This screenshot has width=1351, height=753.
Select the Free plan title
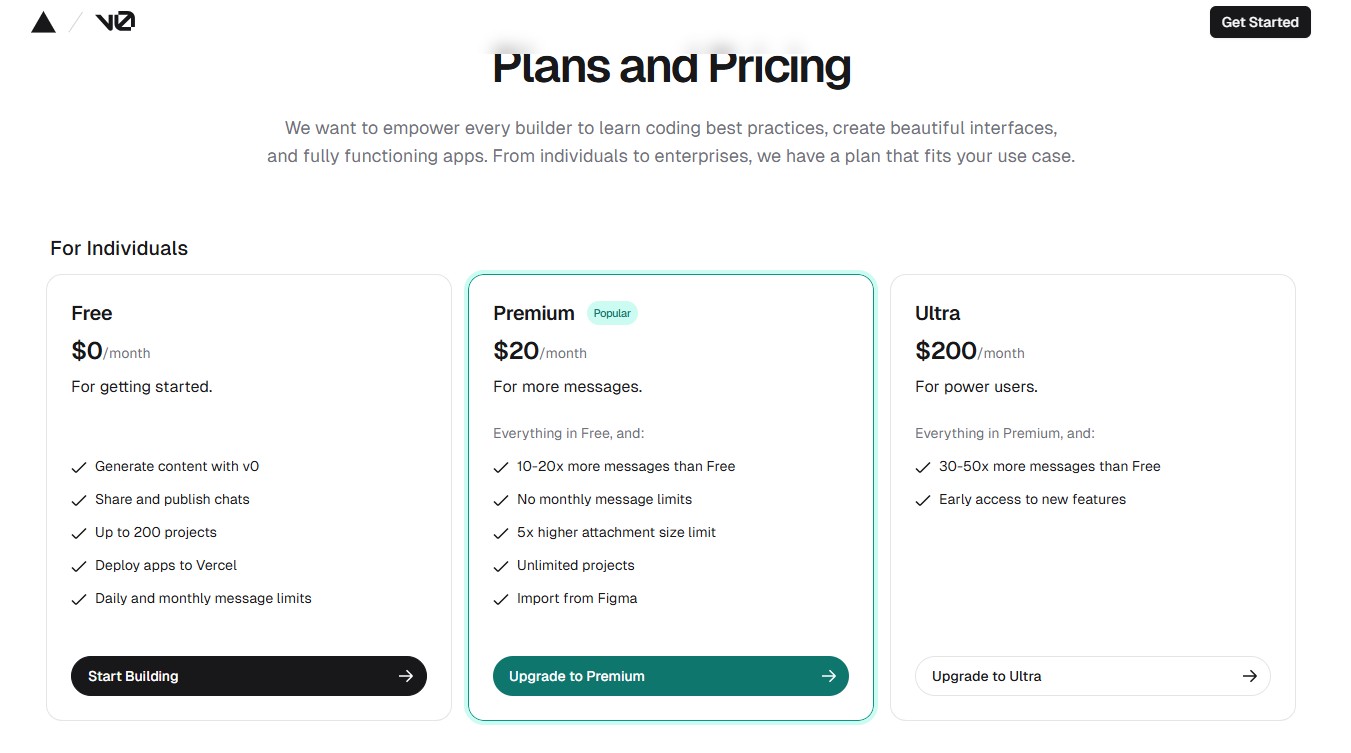click(x=92, y=313)
